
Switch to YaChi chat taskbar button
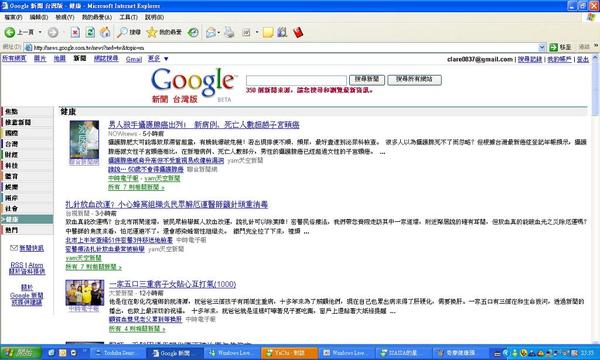click(289, 353)
